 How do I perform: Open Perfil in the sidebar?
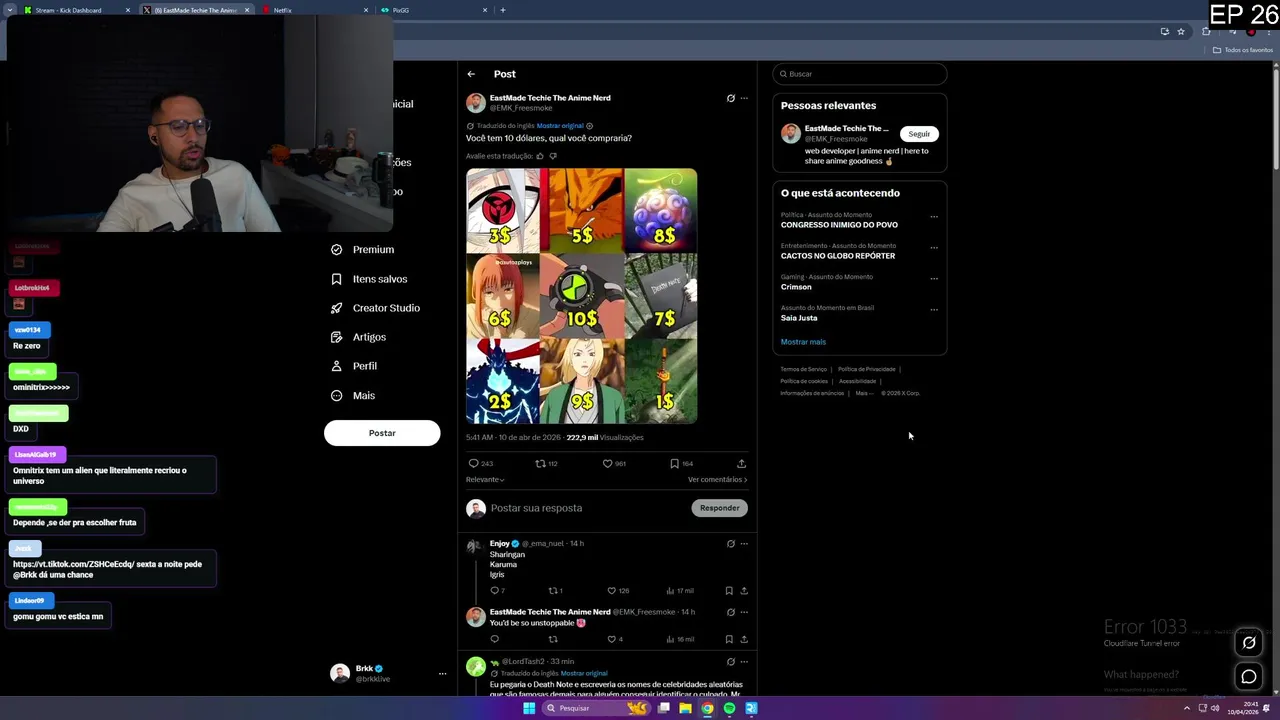(354, 366)
